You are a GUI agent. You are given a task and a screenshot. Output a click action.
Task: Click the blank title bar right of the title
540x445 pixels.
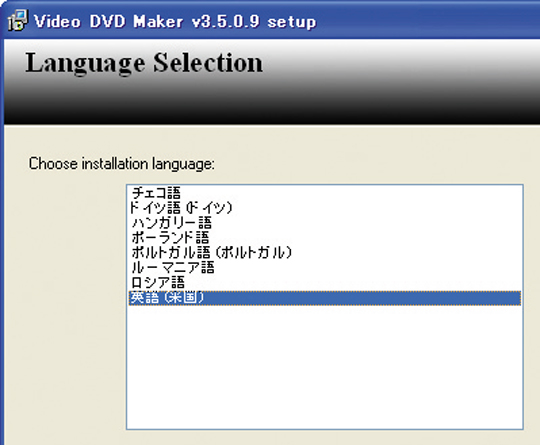(x=427, y=21)
